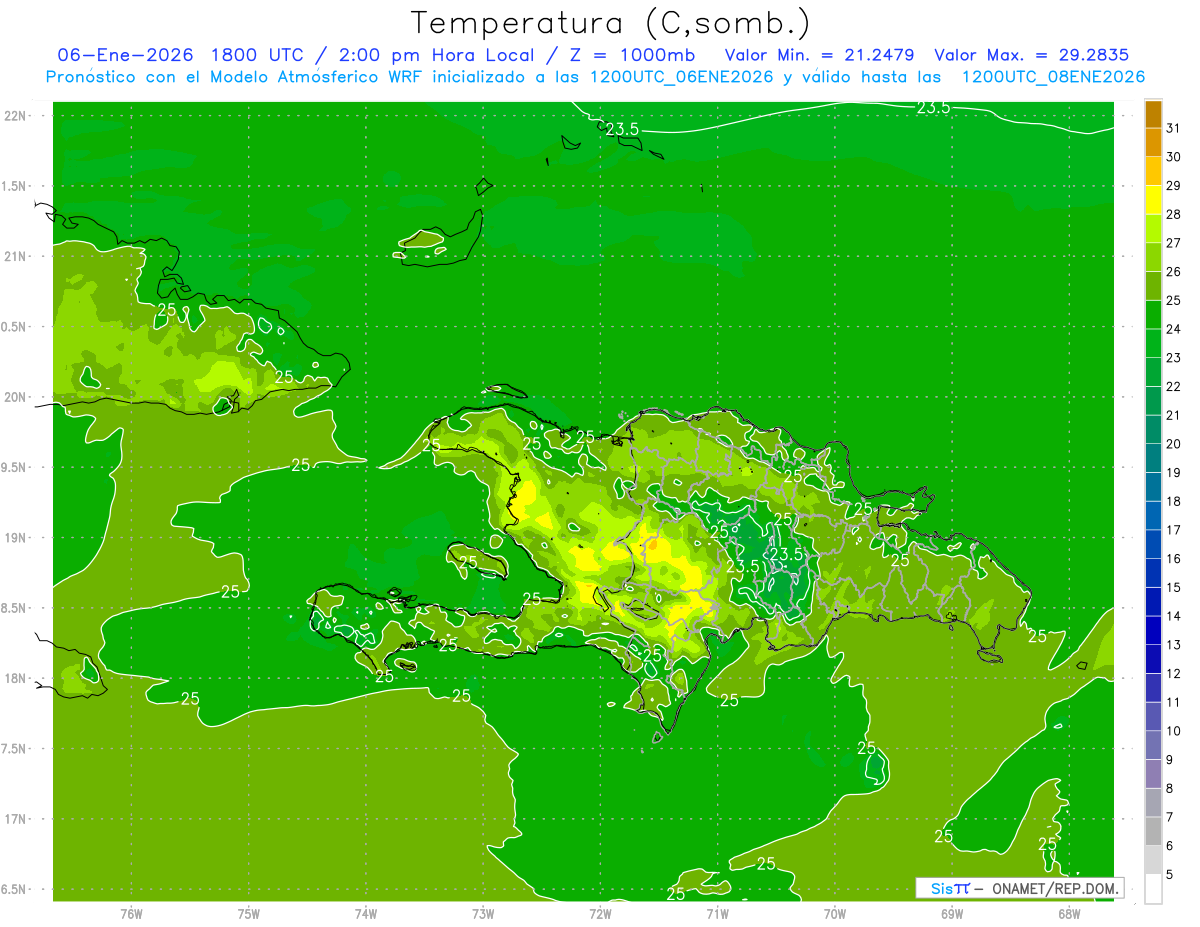Viewport: 1200px width, 927px height.
Task: Click the "27" colorbar label
Action: [x=1173, y=243]
